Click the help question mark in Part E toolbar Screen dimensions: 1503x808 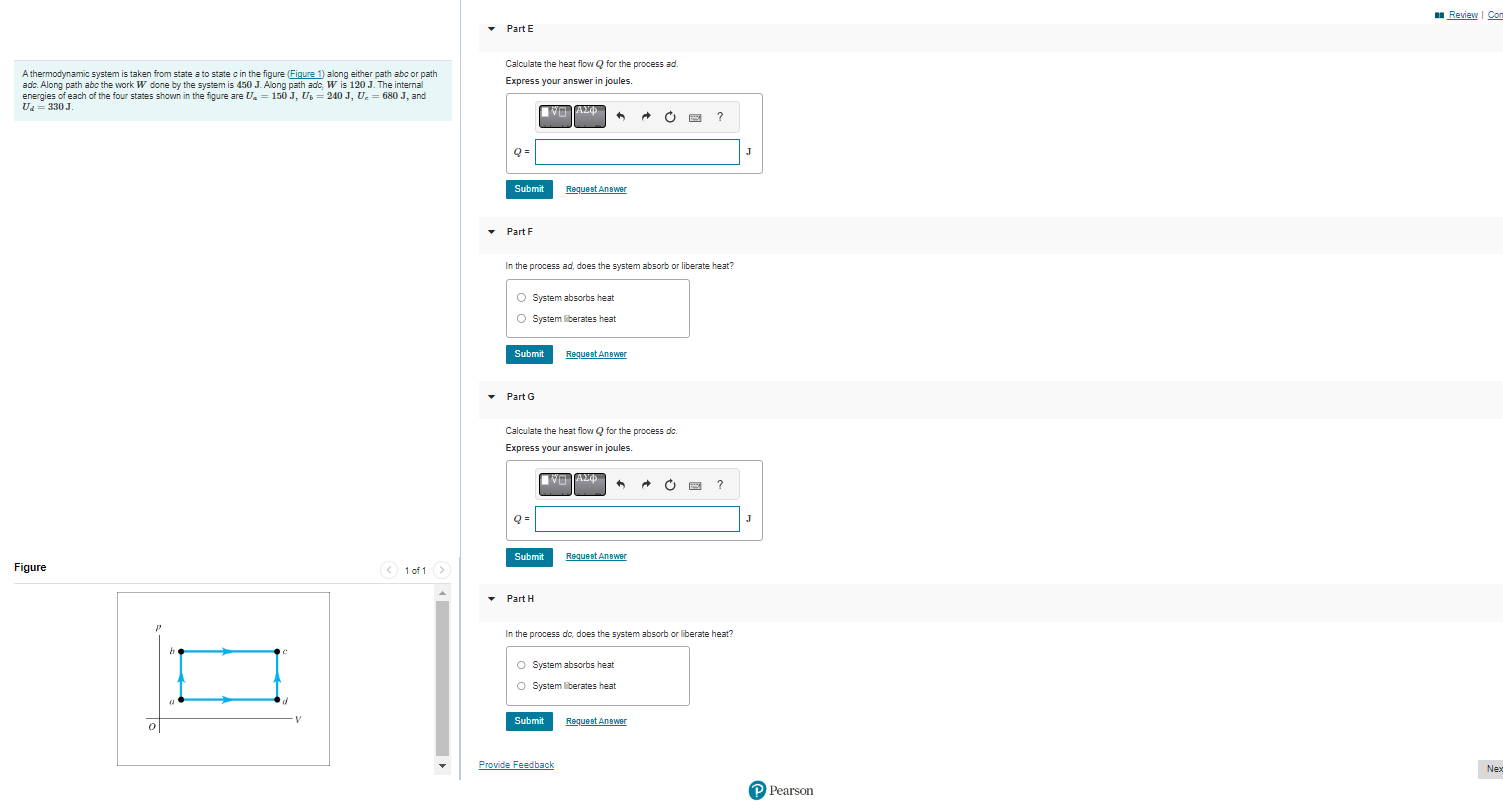[x=720, y=117]
